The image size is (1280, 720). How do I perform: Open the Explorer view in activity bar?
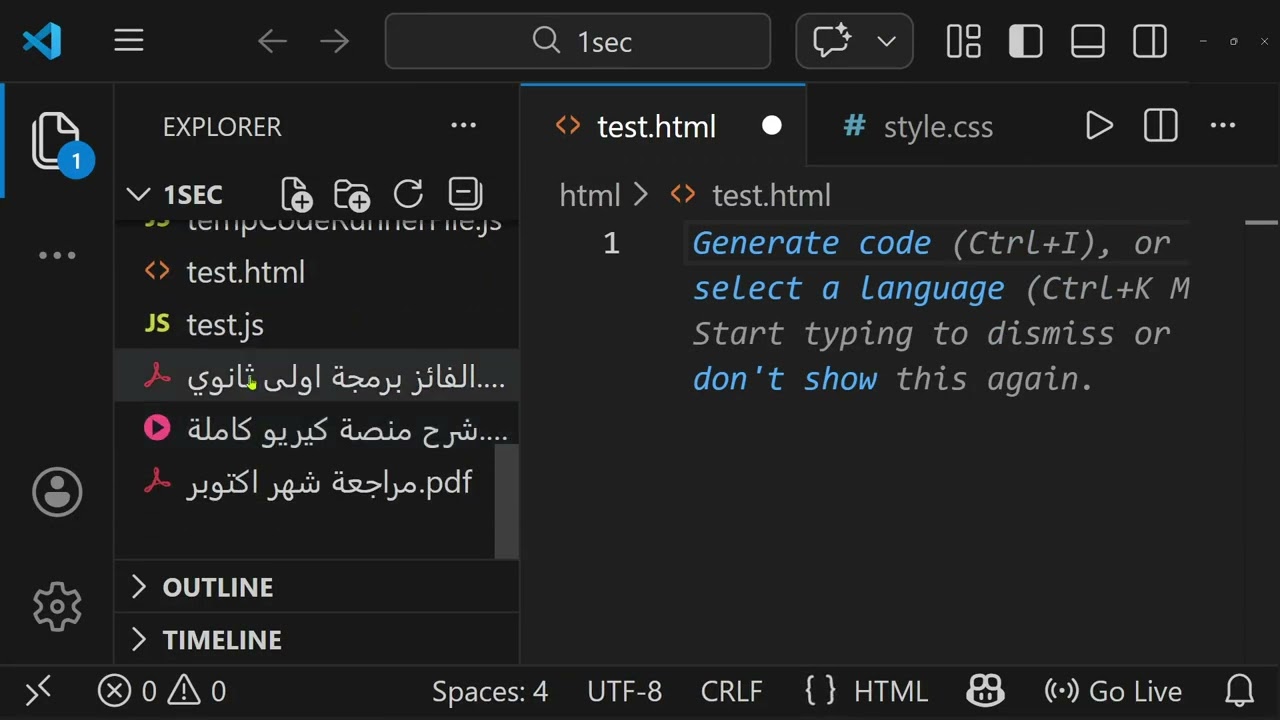coord(57,141)
